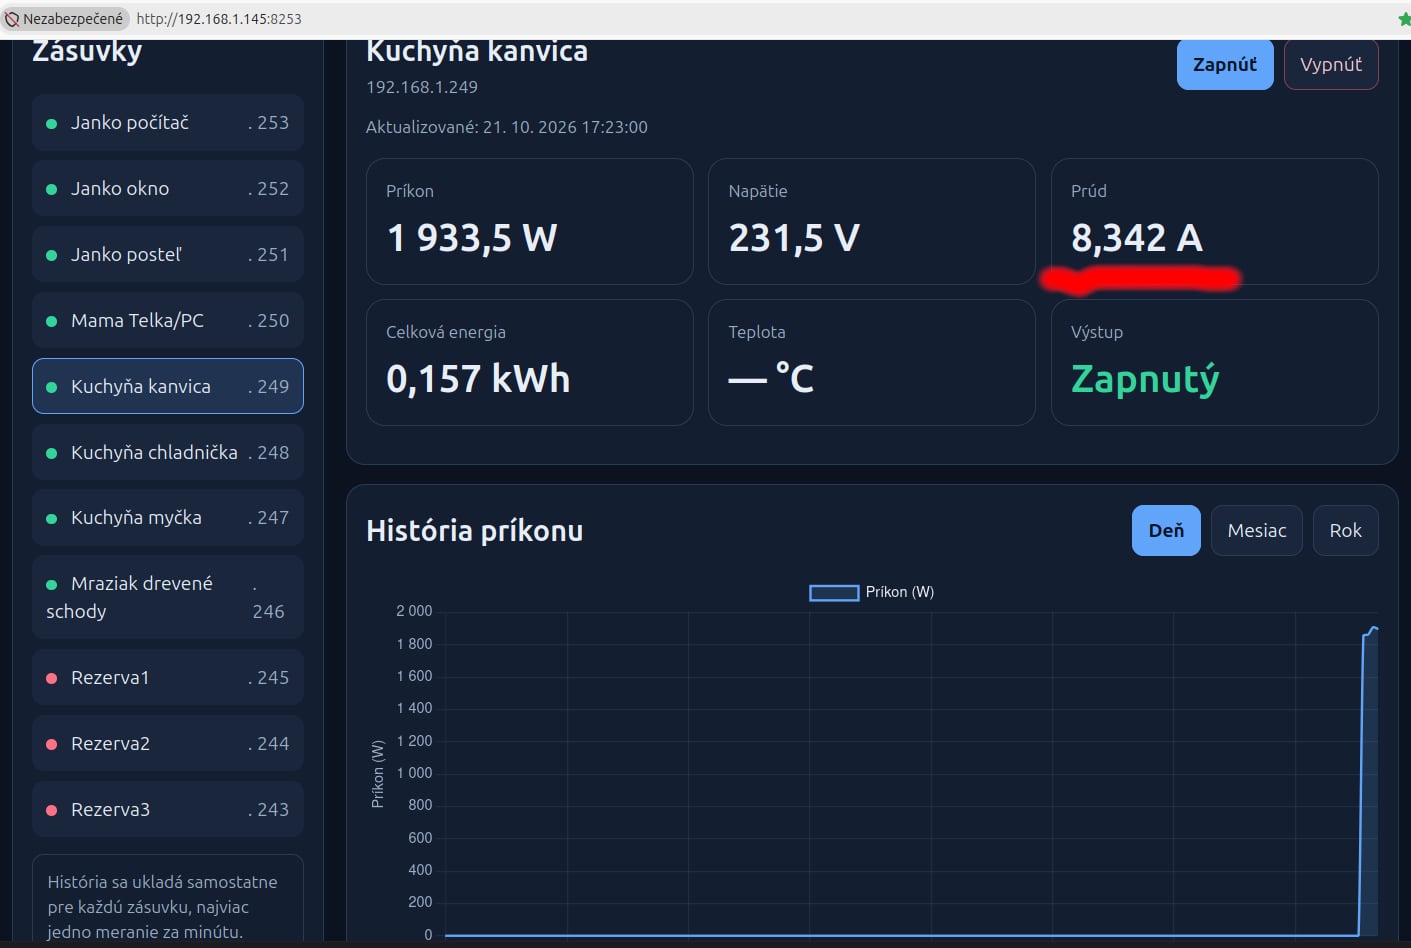
Task: Click the Teplota card label
Action: [x=757, y=332]
